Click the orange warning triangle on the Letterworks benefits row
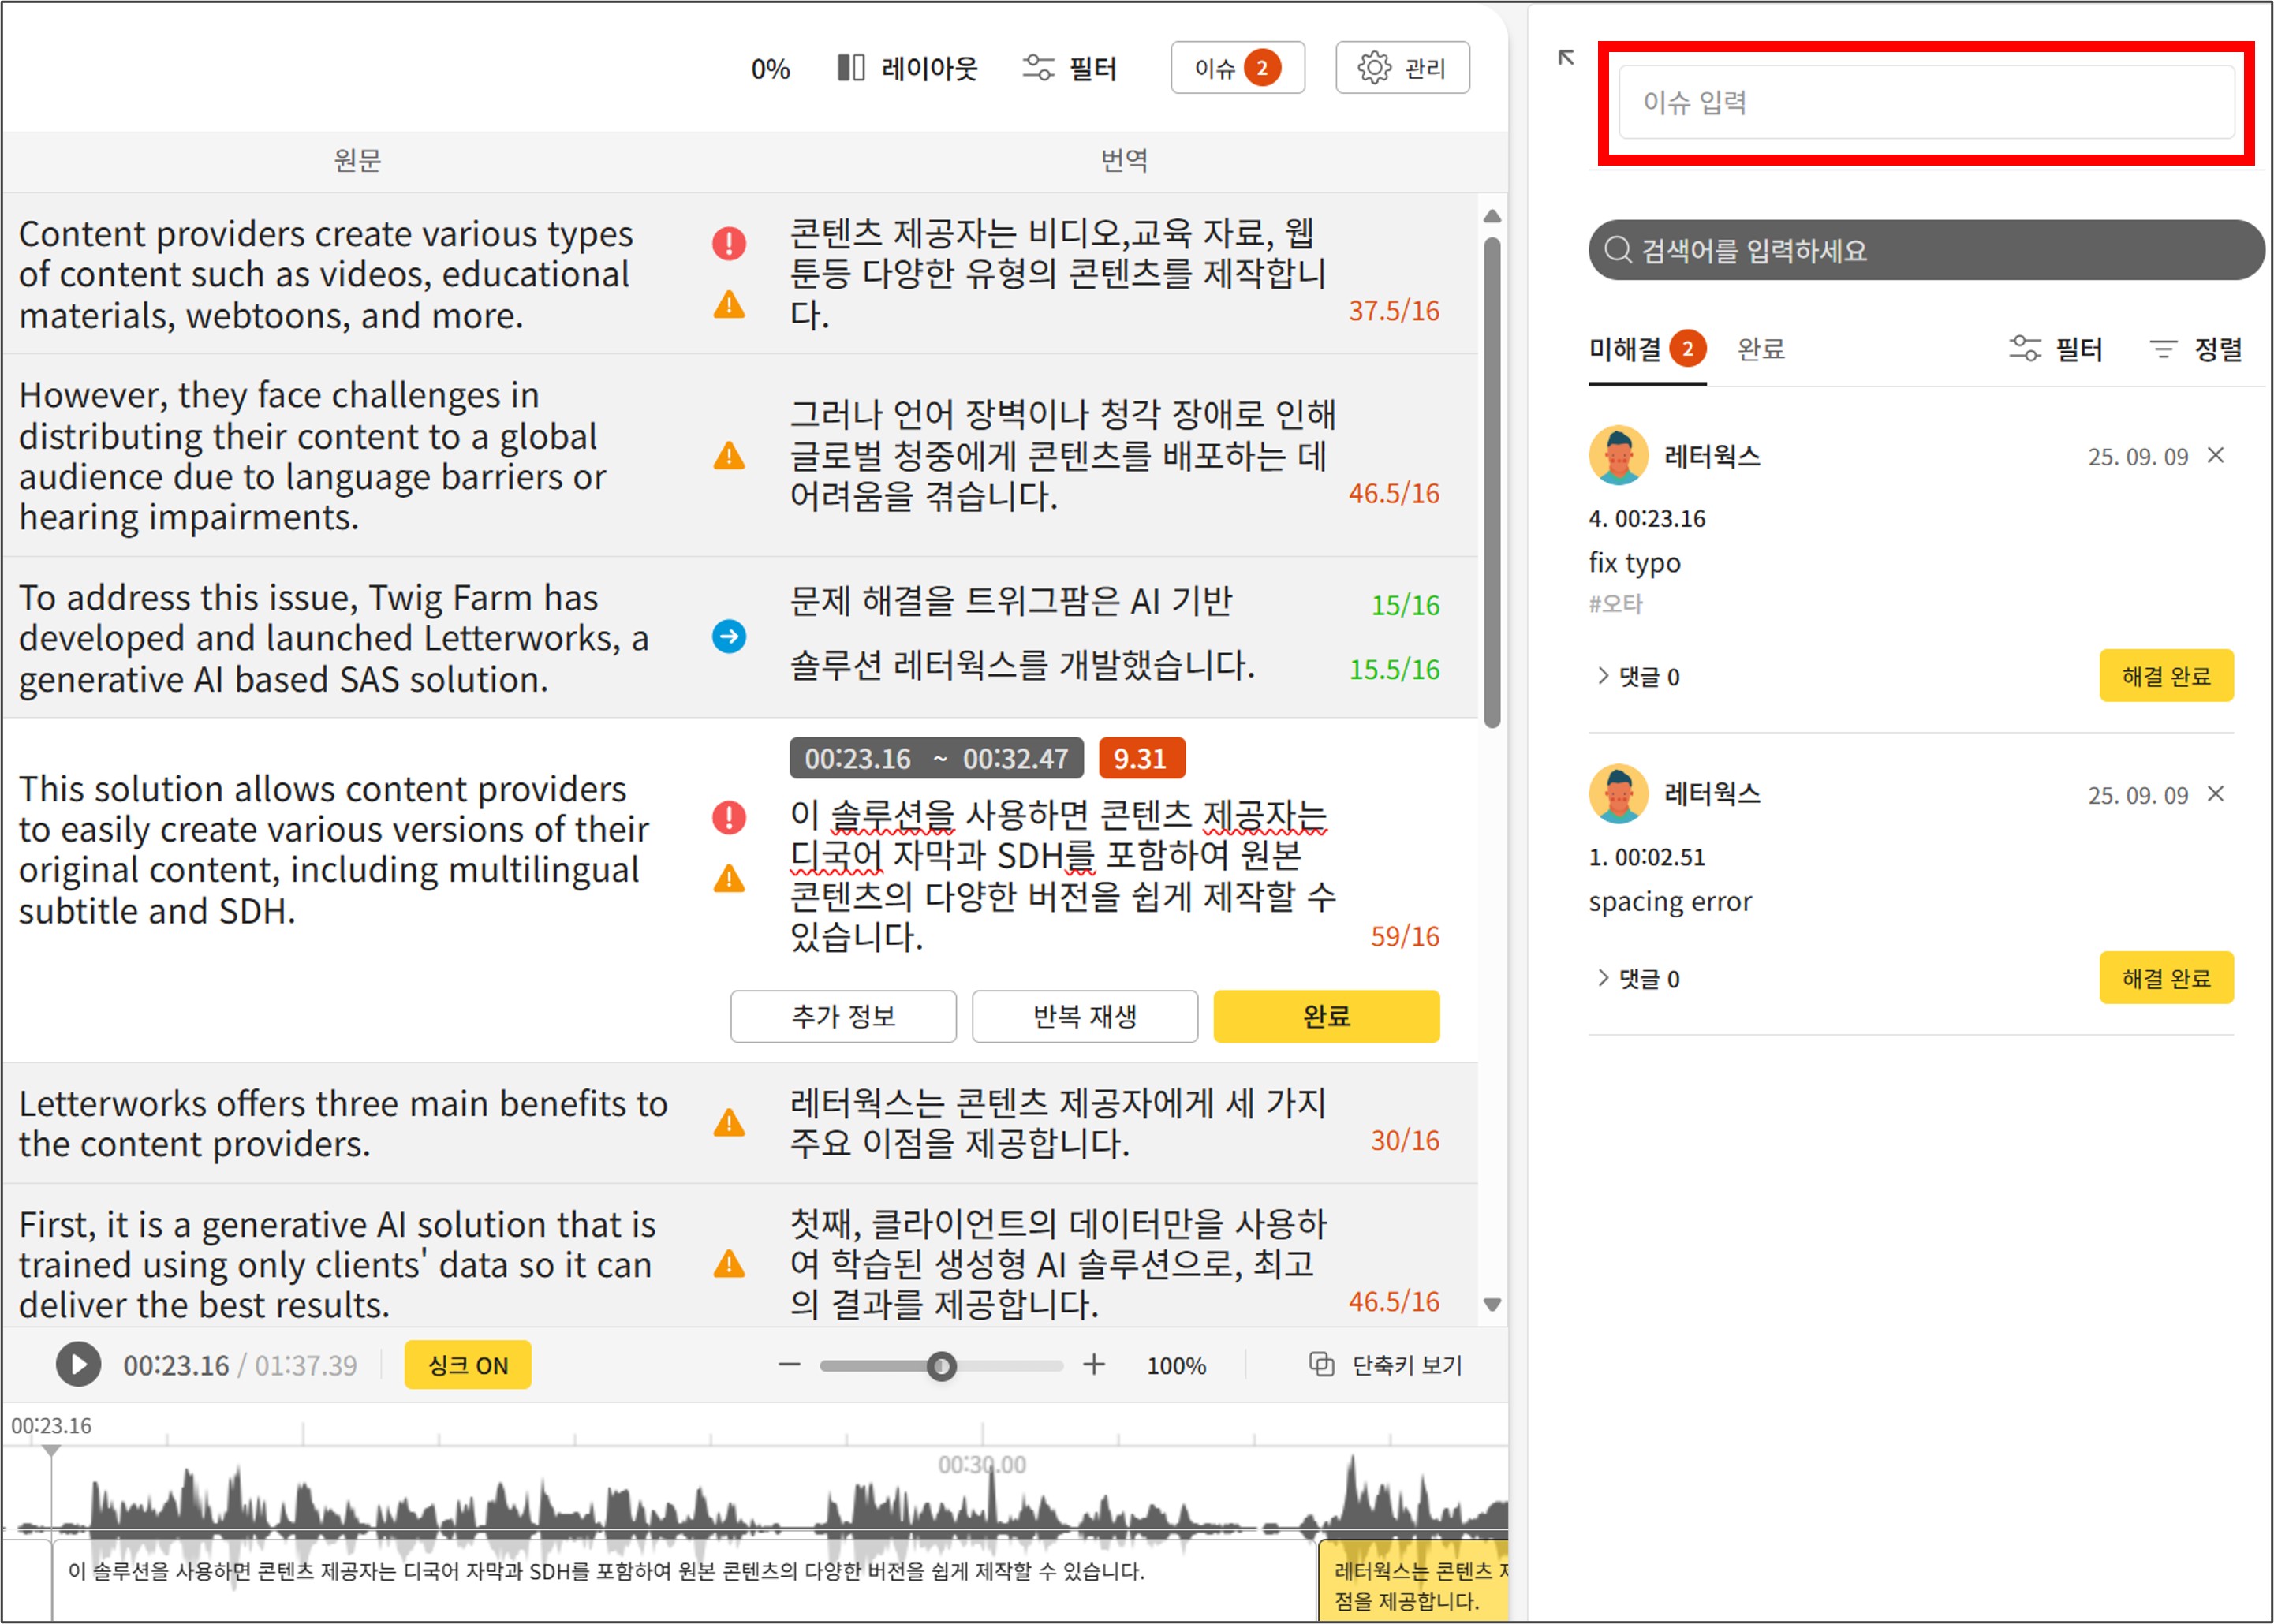The height and width of the screenshot is (1624, 2274). click(x=729, y=1122)
